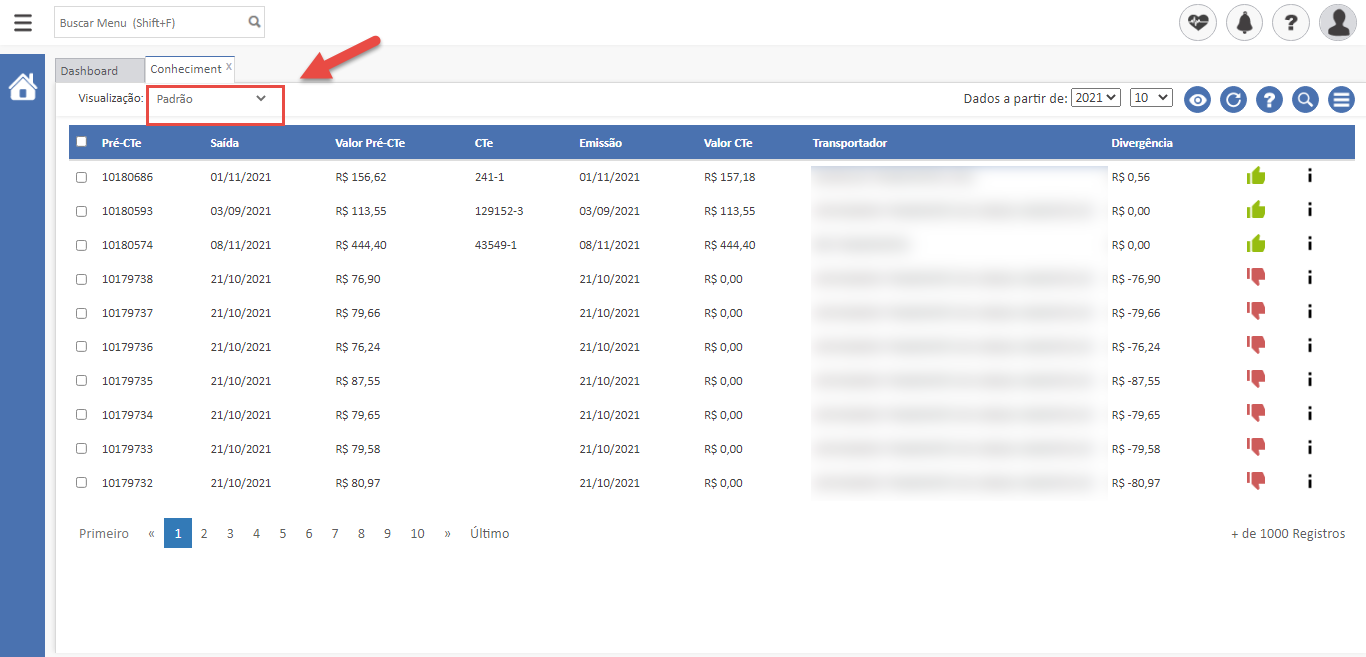The height and width of the screenshot is (657, 1366).
Task: Open the user profile avatar
Action: (1337, 22)
